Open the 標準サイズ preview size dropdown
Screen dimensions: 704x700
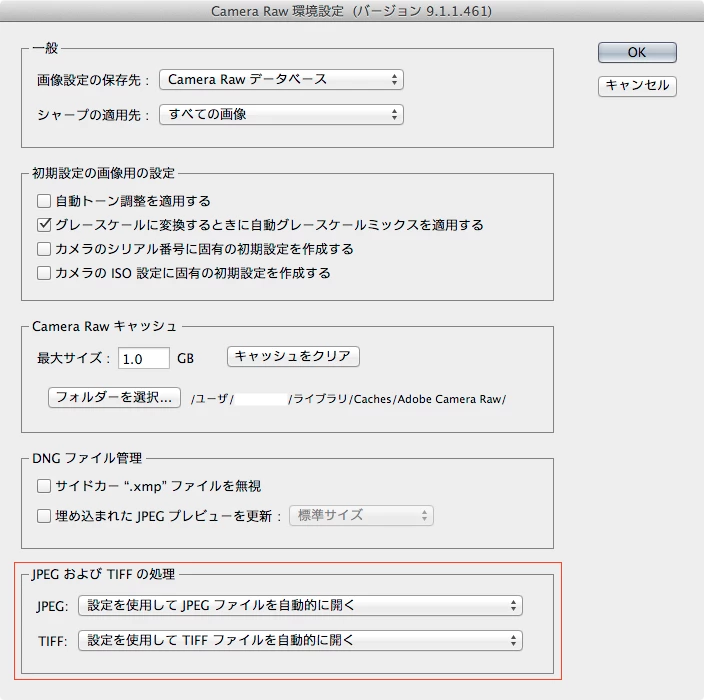[x=361, y=515]
